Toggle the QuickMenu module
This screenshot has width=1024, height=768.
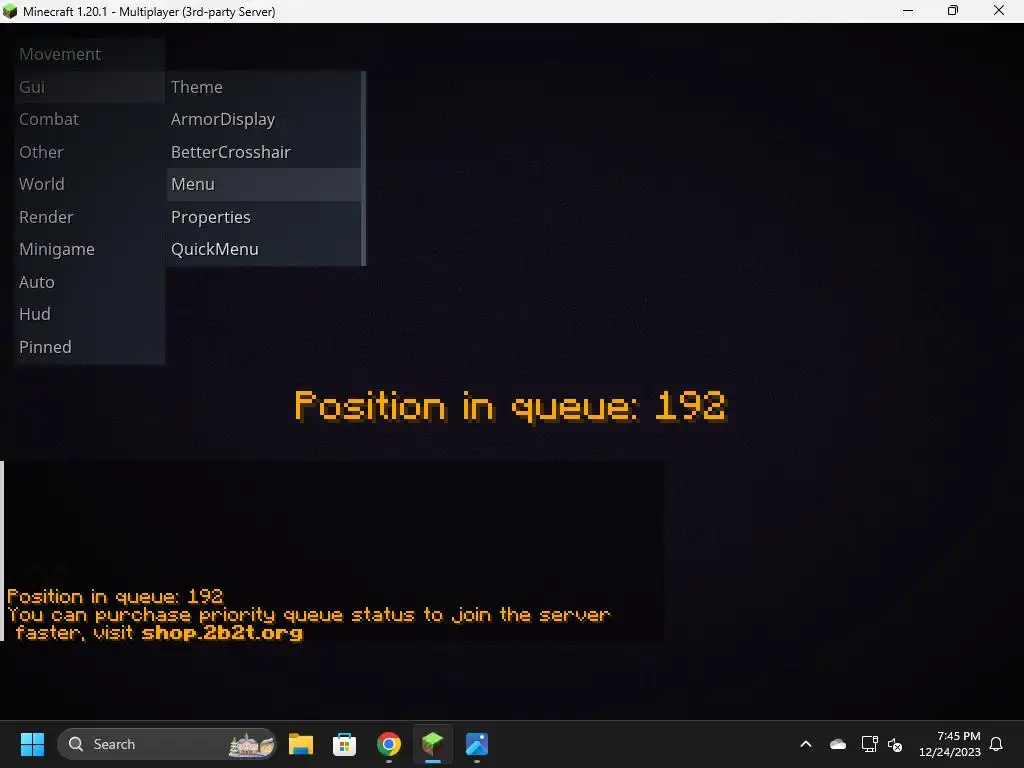263,249
